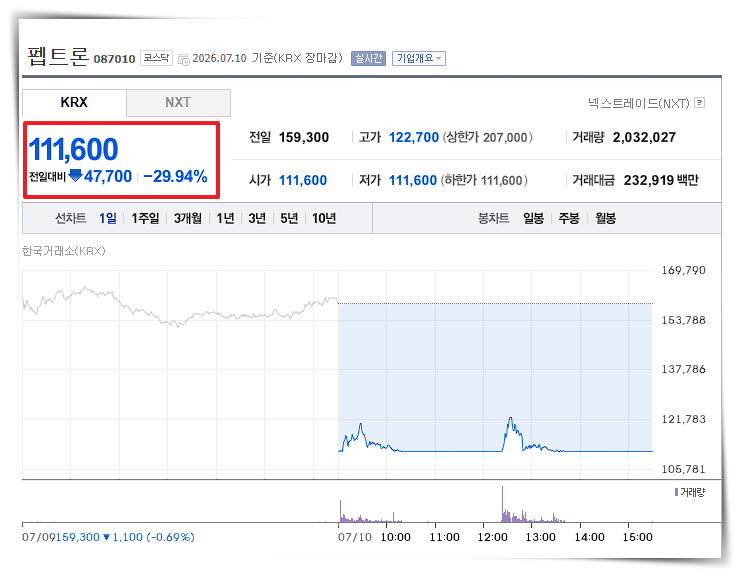This screenshot has height=577, width=741.
Task: Click the -29.94% change value
Action: click(x=175, y=176)
